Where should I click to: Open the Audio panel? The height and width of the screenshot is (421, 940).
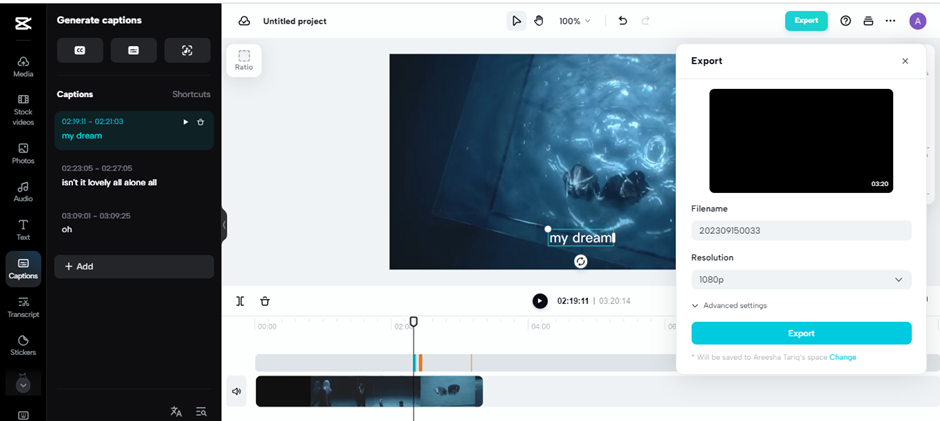(x=23, y=192)
